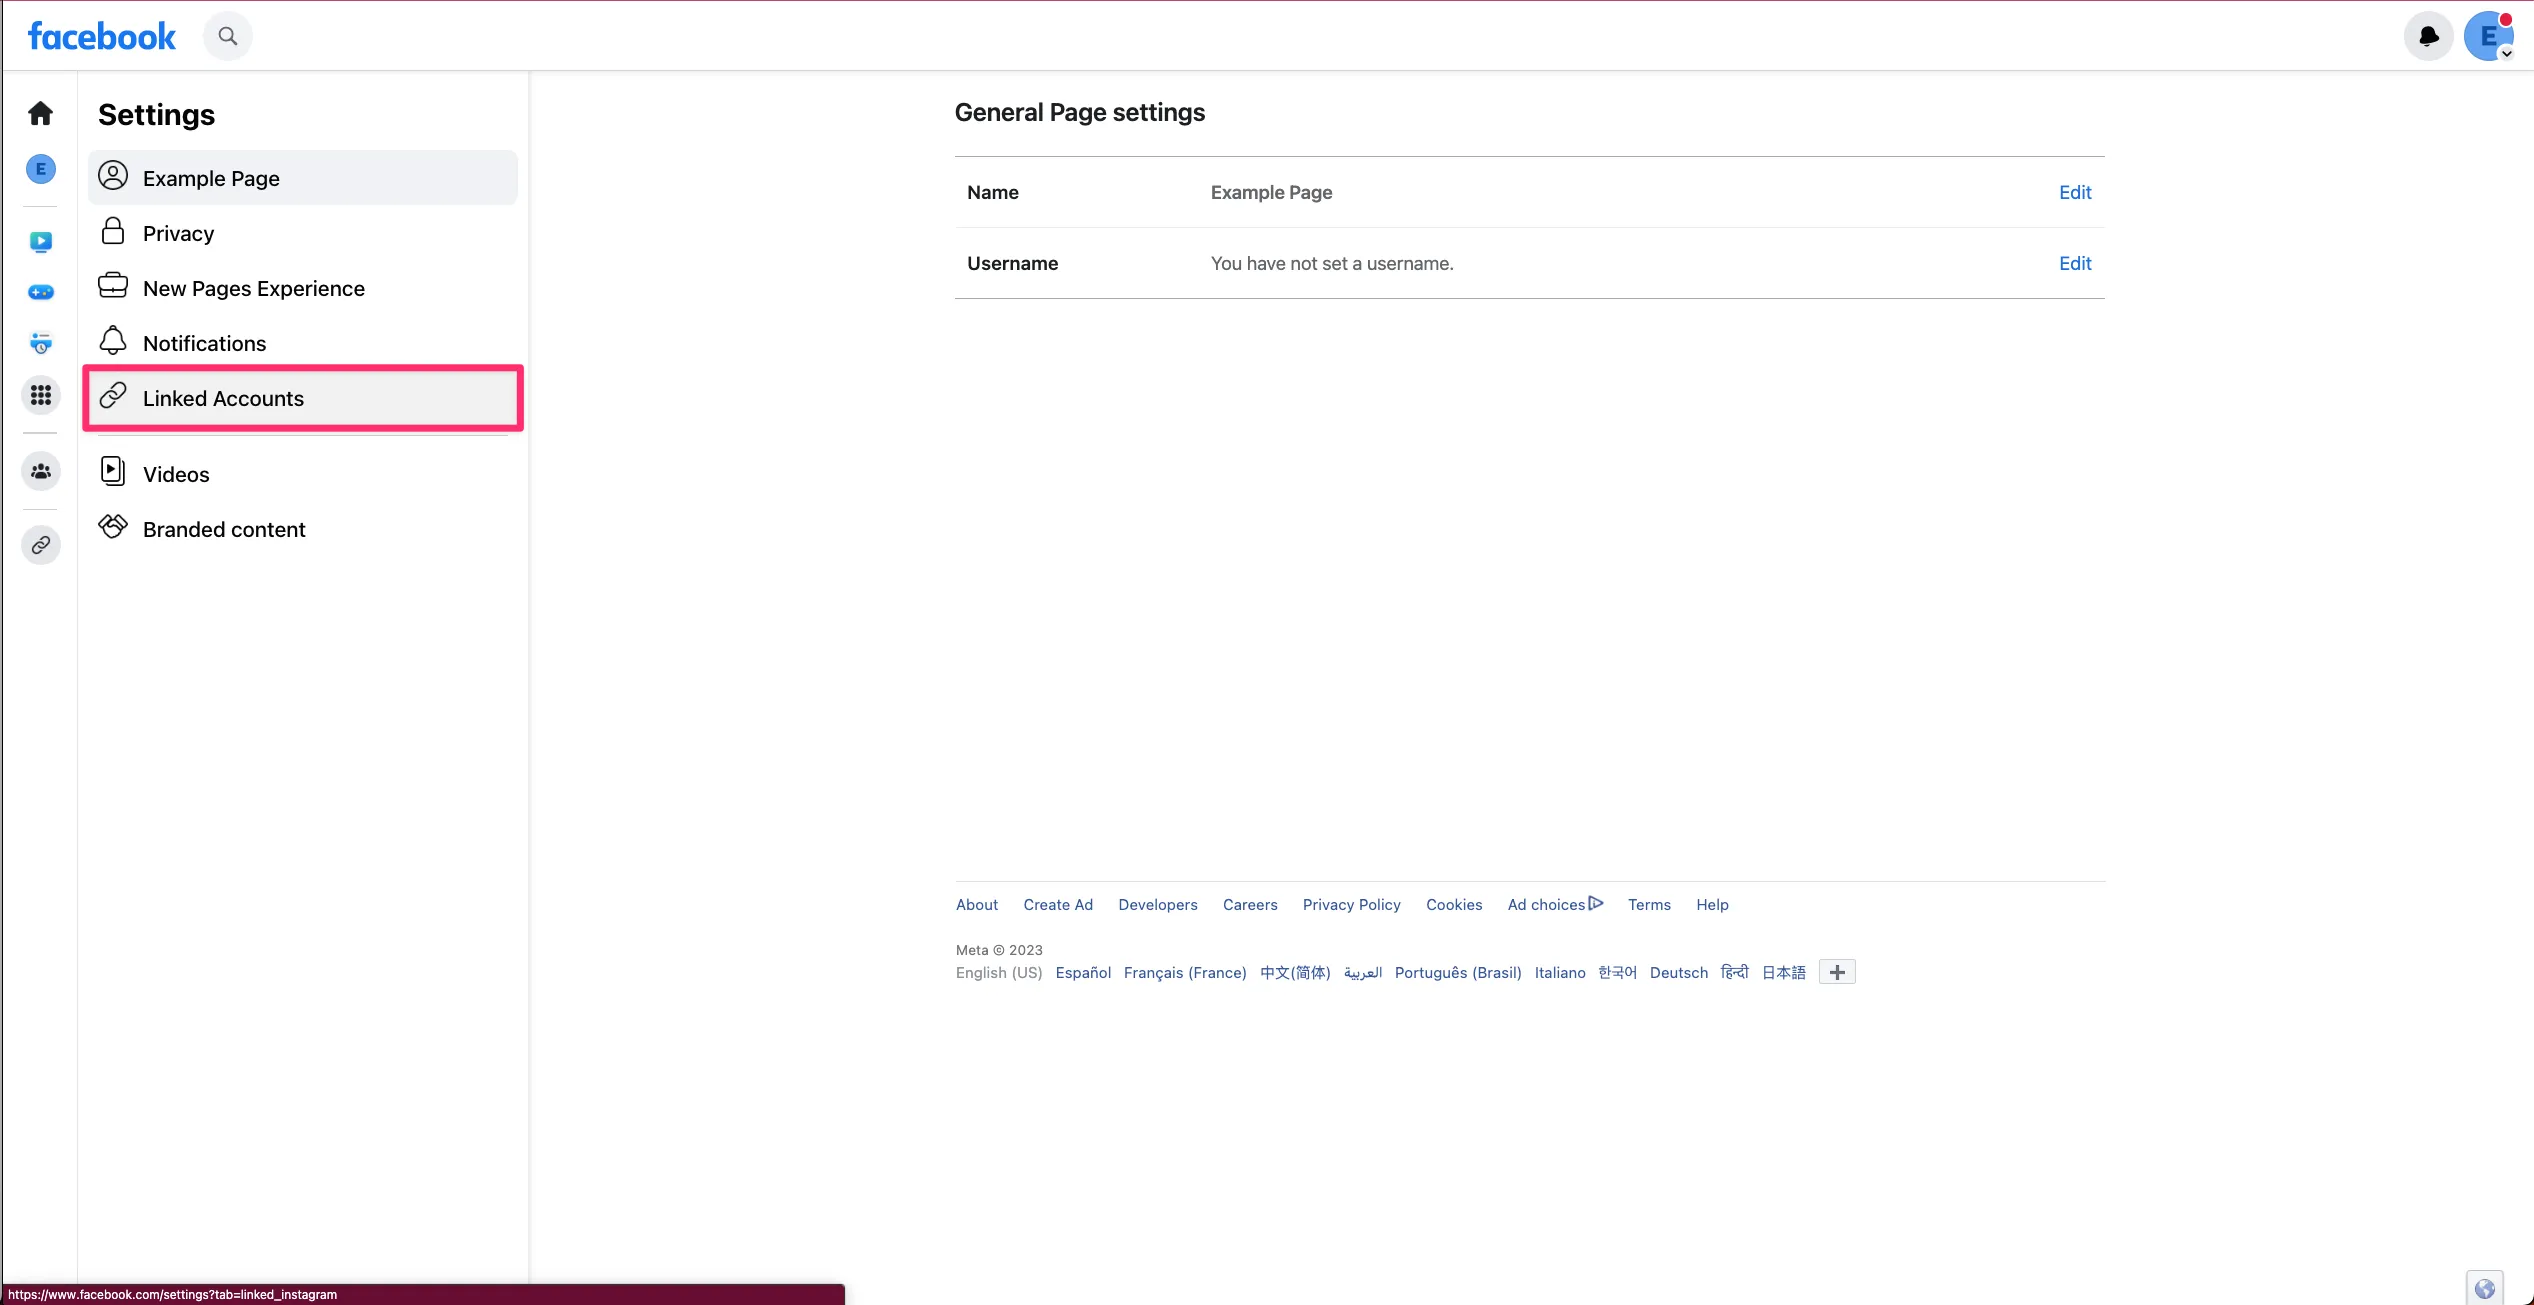This screenshot has height=1305, width=2534.
Task: Open Privacy settings
Action: click(303, 233)
